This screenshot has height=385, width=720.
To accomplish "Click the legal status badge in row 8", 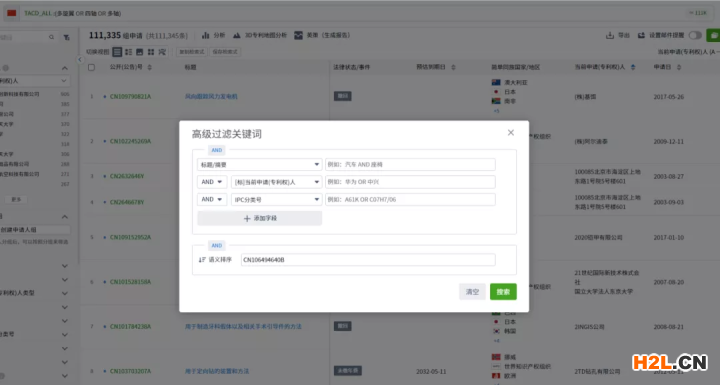I will [x=348, y=371].
